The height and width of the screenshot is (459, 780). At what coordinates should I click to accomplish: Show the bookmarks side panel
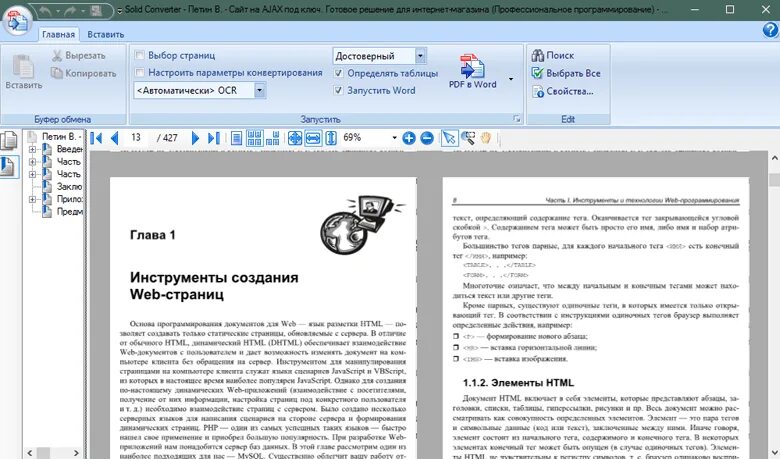coord(8,166)
